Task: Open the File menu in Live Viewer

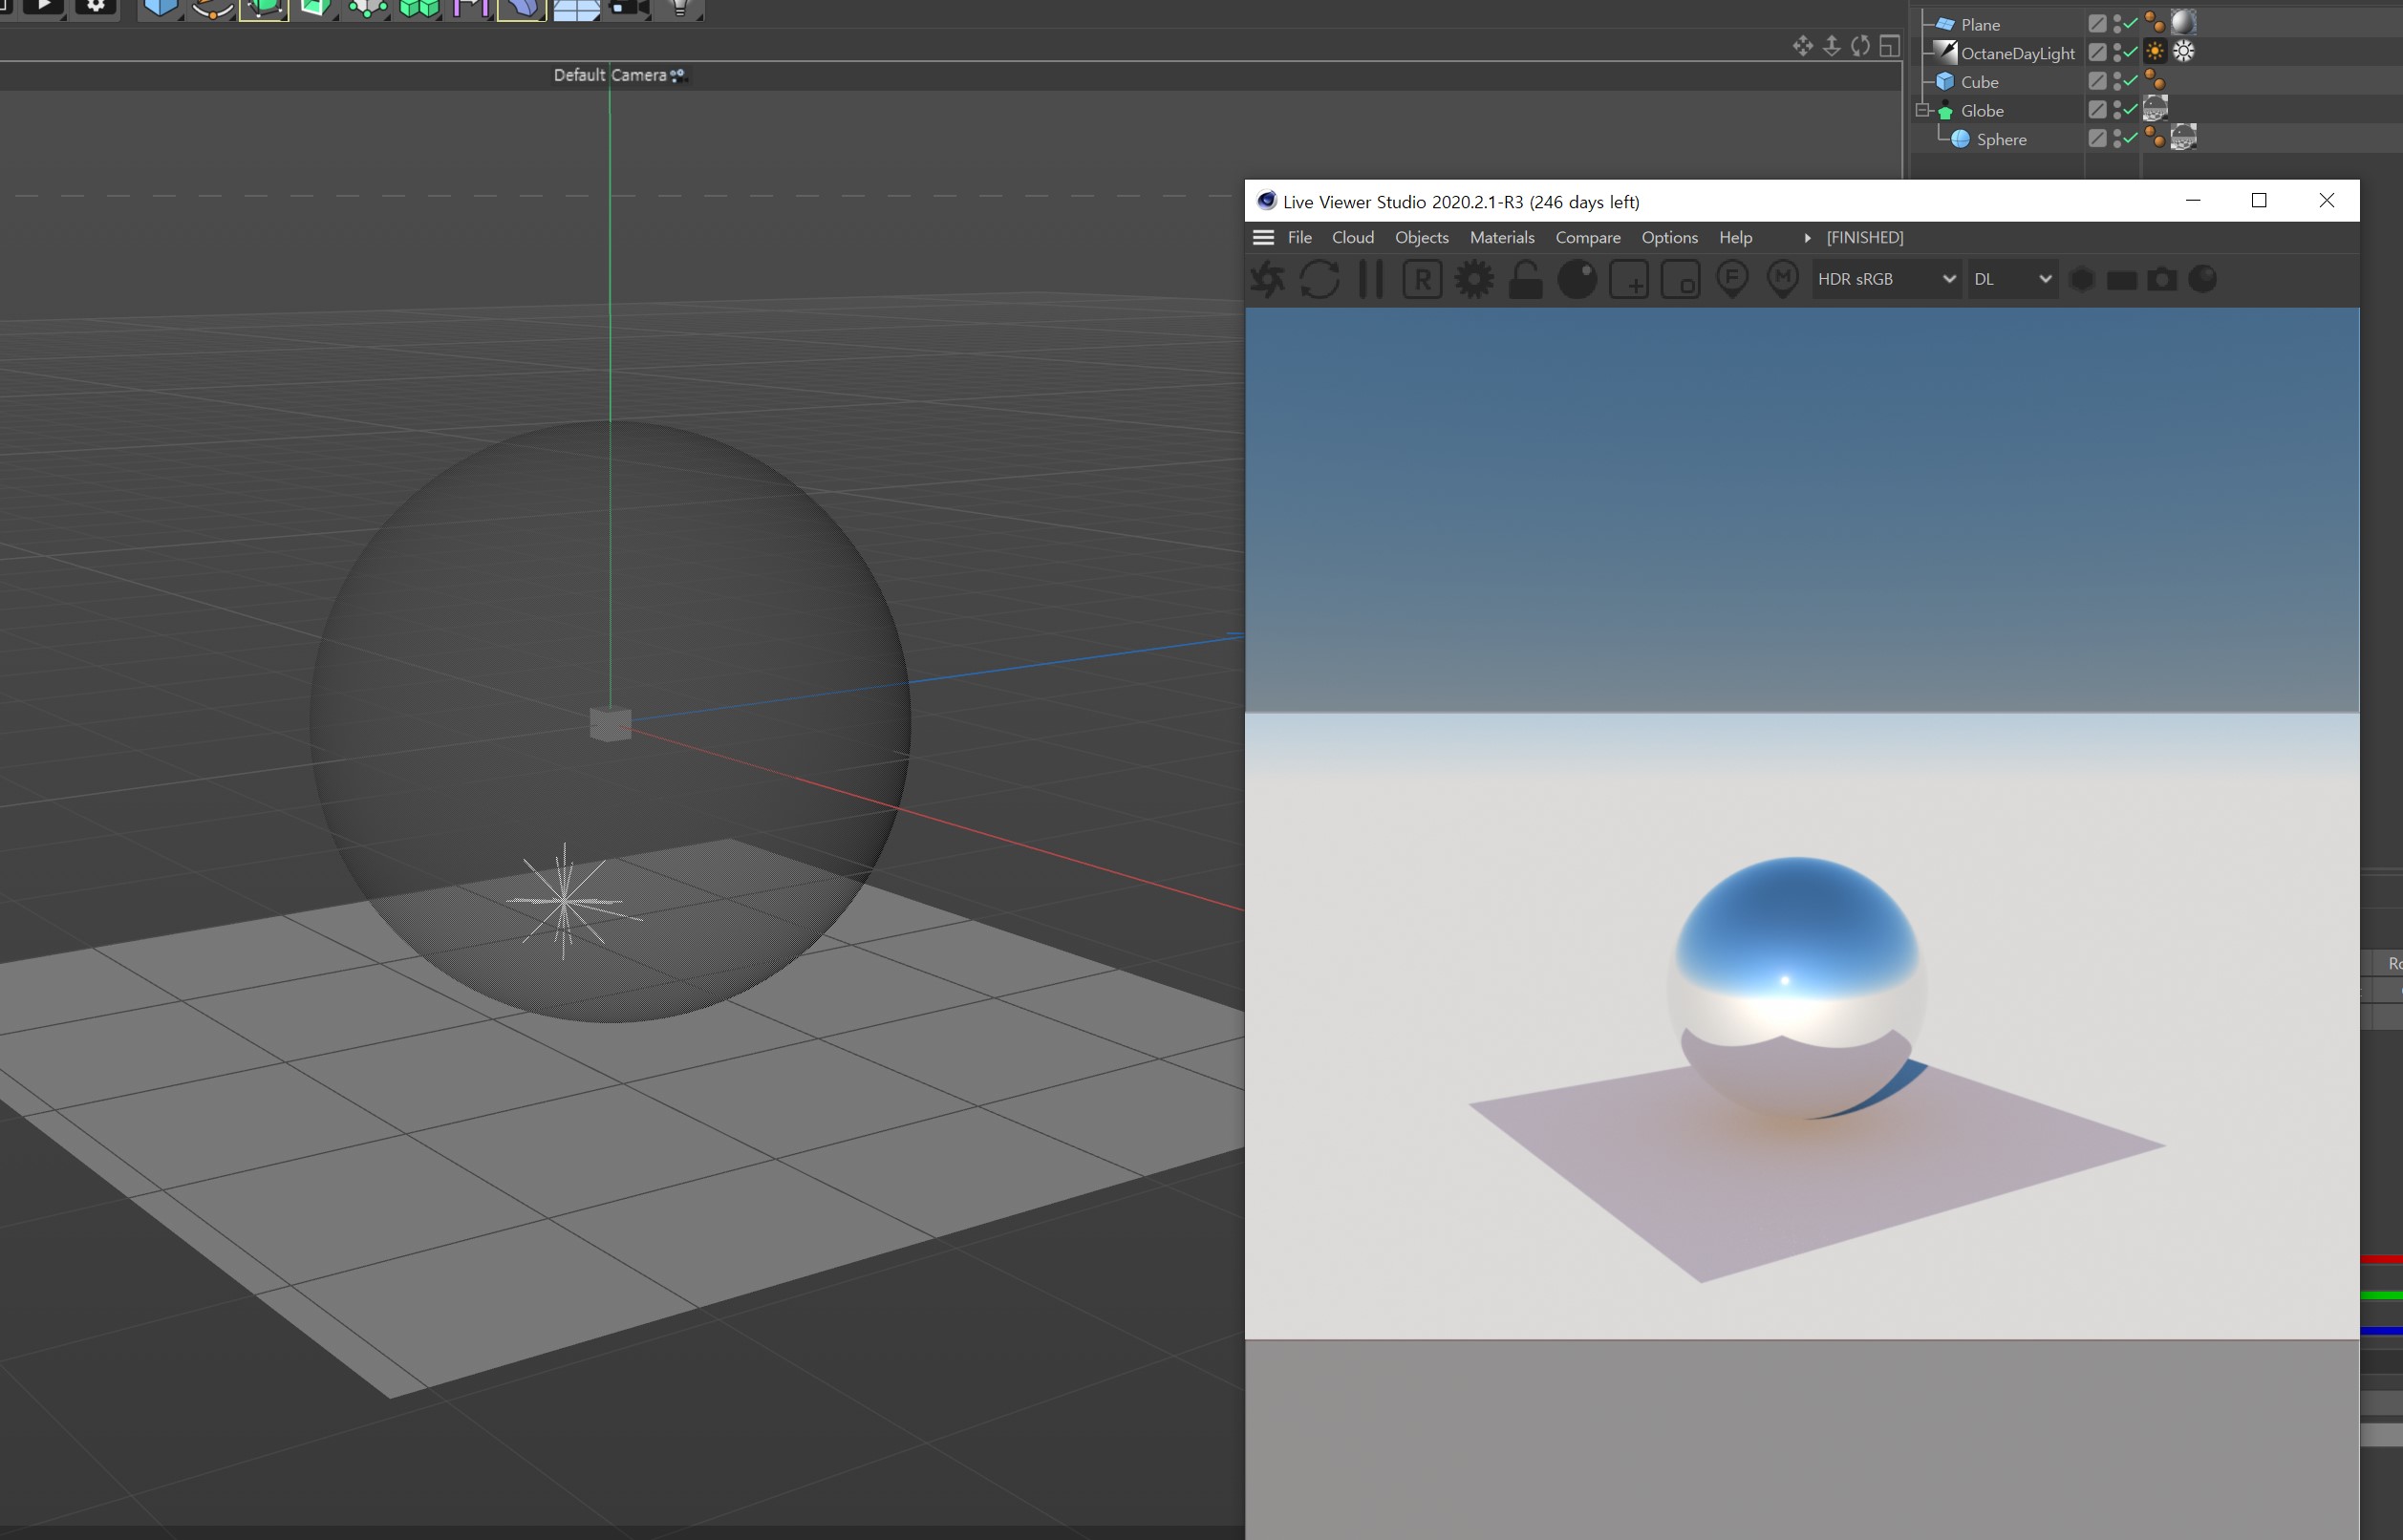Action: (1300, 237)
